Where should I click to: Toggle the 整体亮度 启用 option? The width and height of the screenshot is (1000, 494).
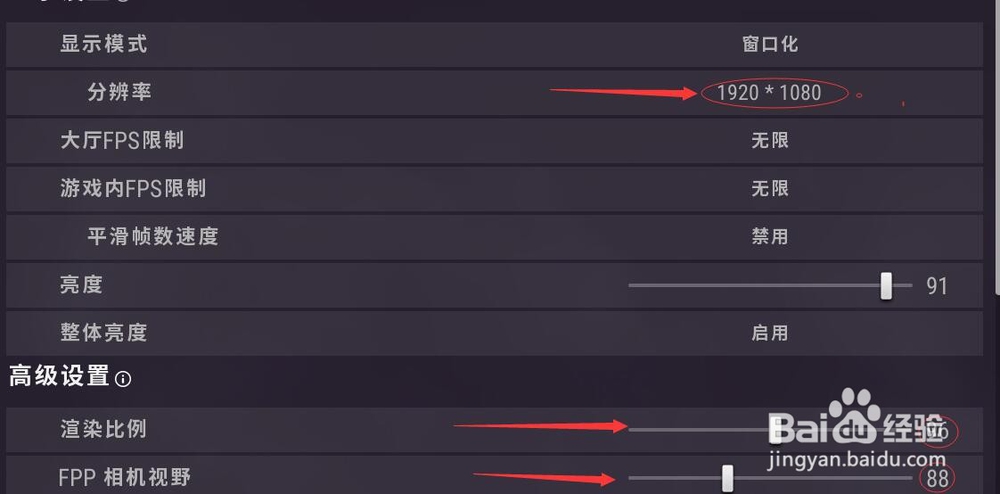click(x=769, y=333)
